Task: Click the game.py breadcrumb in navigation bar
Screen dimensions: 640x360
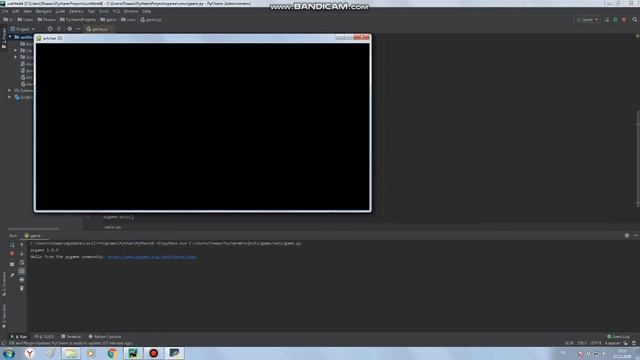Action: [151, 20]
